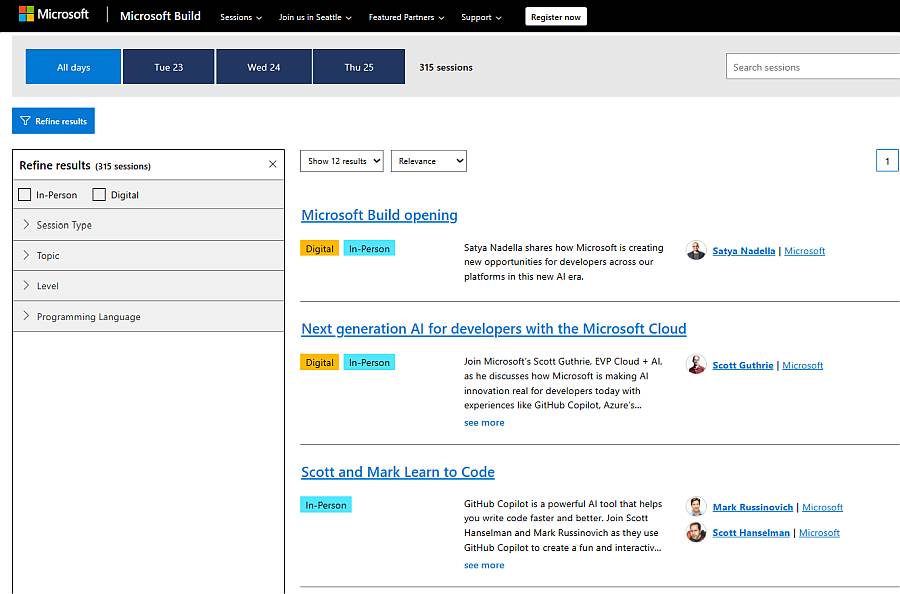Screen dimensions: 900x594
Task: Expand the Session Type filter
Action: pyautogui.click(x=149, y=225)
